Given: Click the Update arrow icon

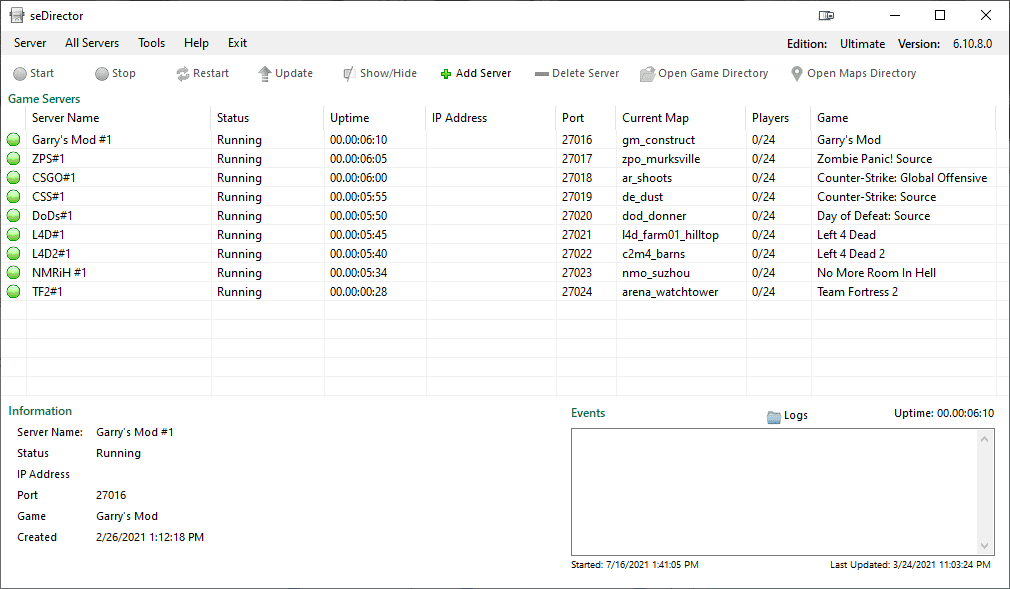Looking at the screenshot, I should (x=265, y=73).
